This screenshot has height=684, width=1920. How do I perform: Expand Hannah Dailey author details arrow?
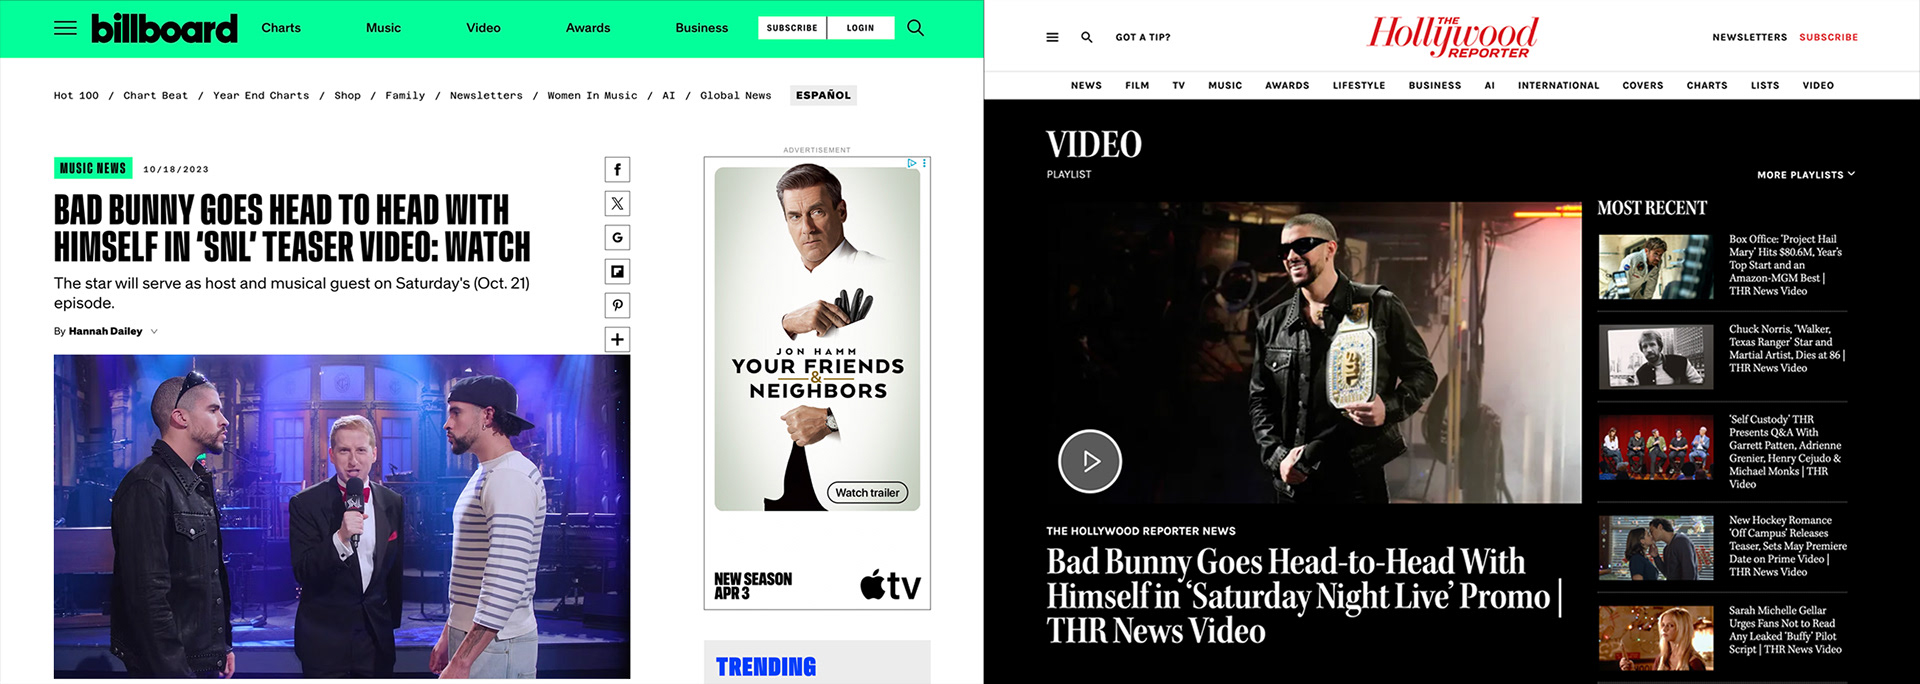[x=154, y=332]
